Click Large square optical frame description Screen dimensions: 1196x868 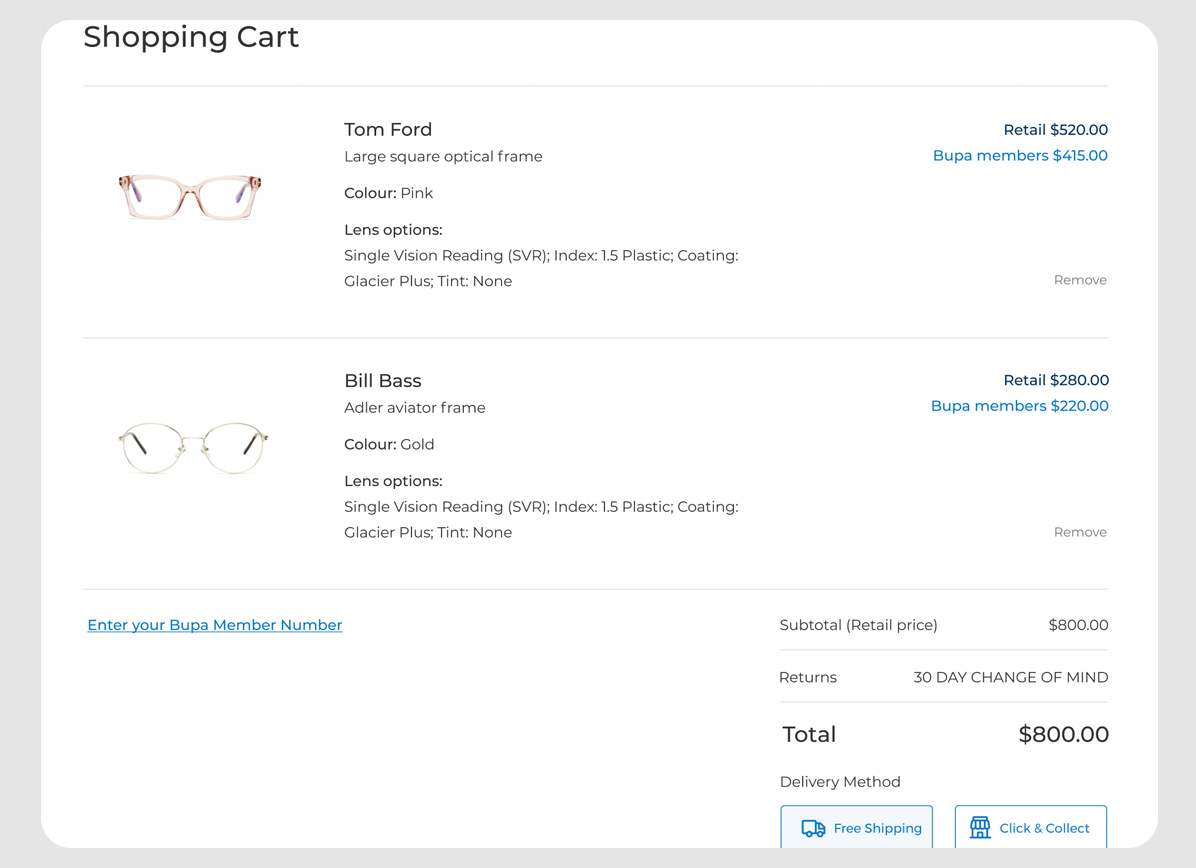click(x=443, y=156)
